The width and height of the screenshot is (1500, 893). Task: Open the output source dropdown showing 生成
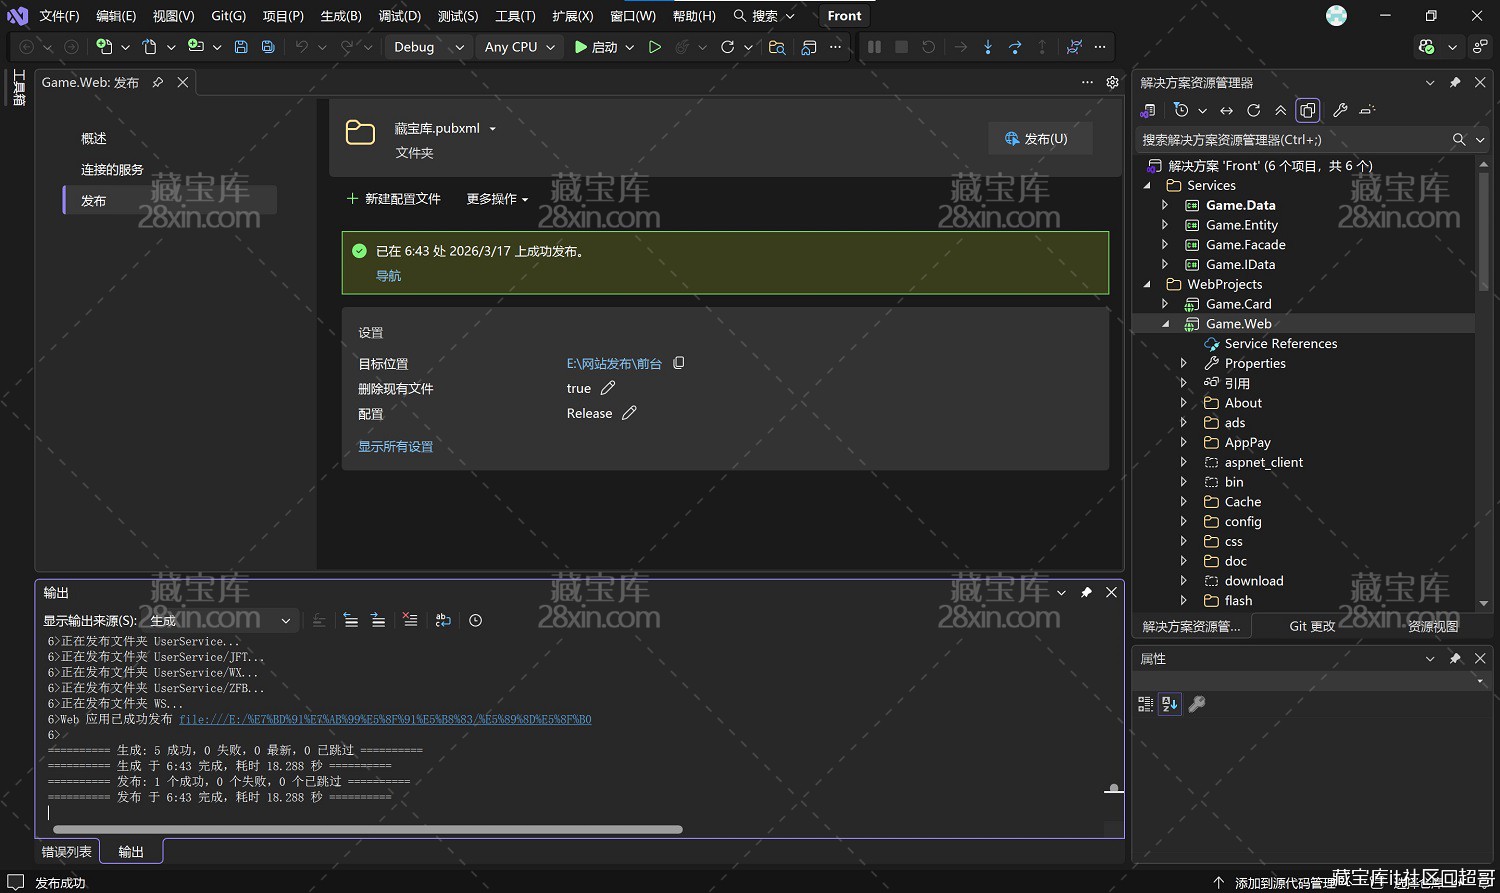pyautogui.click(x=220, y=621)
